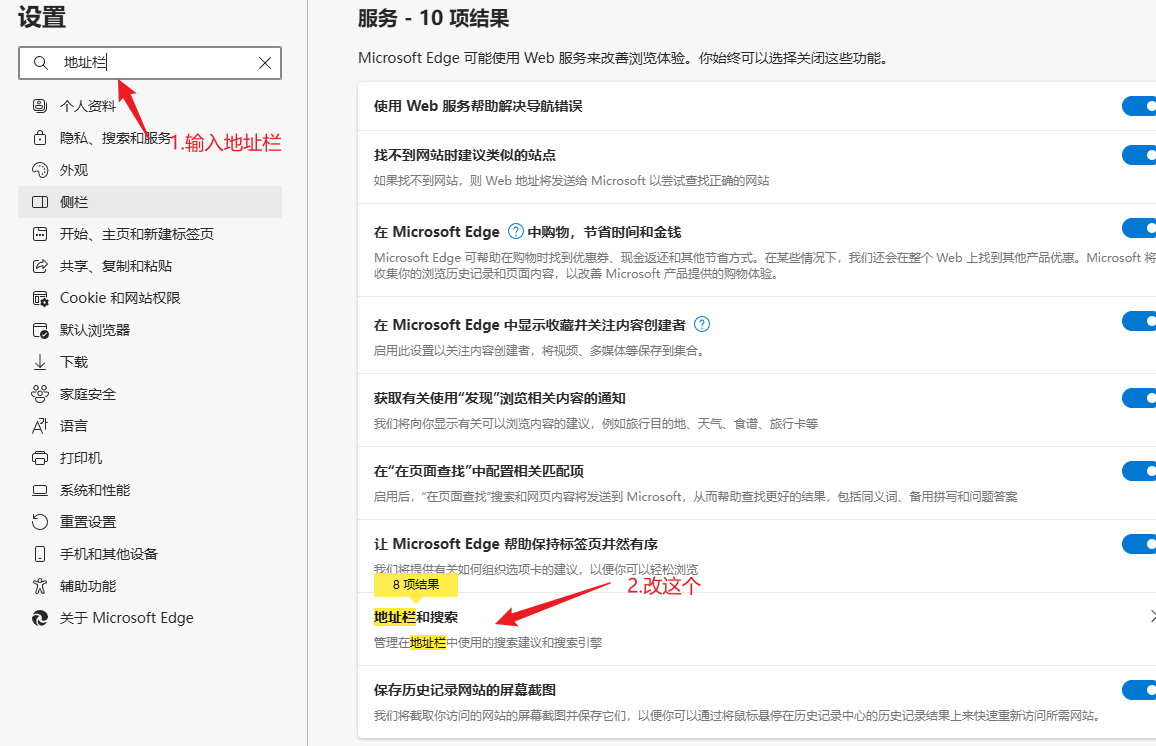Toggle 使用 Web 服务帮助解决导航错误 switch
This screenshot has width=1156, height=746.
pos(1138,106)
